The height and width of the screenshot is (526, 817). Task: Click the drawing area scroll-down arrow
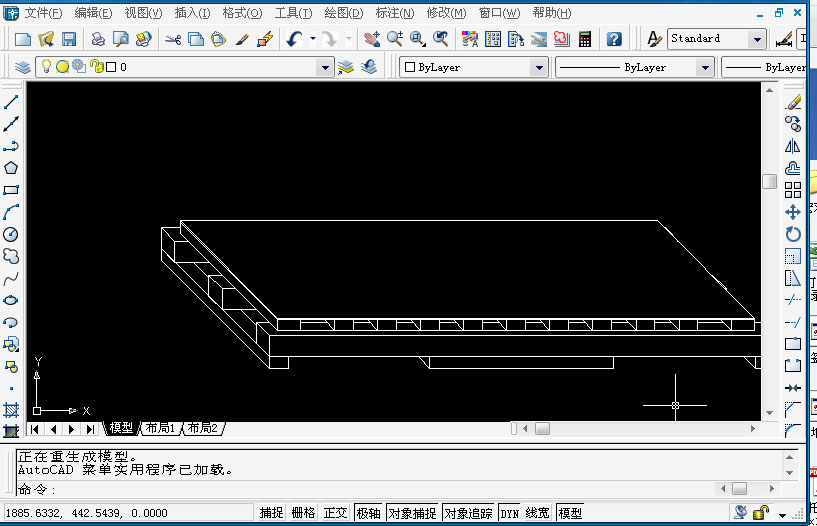770,413
